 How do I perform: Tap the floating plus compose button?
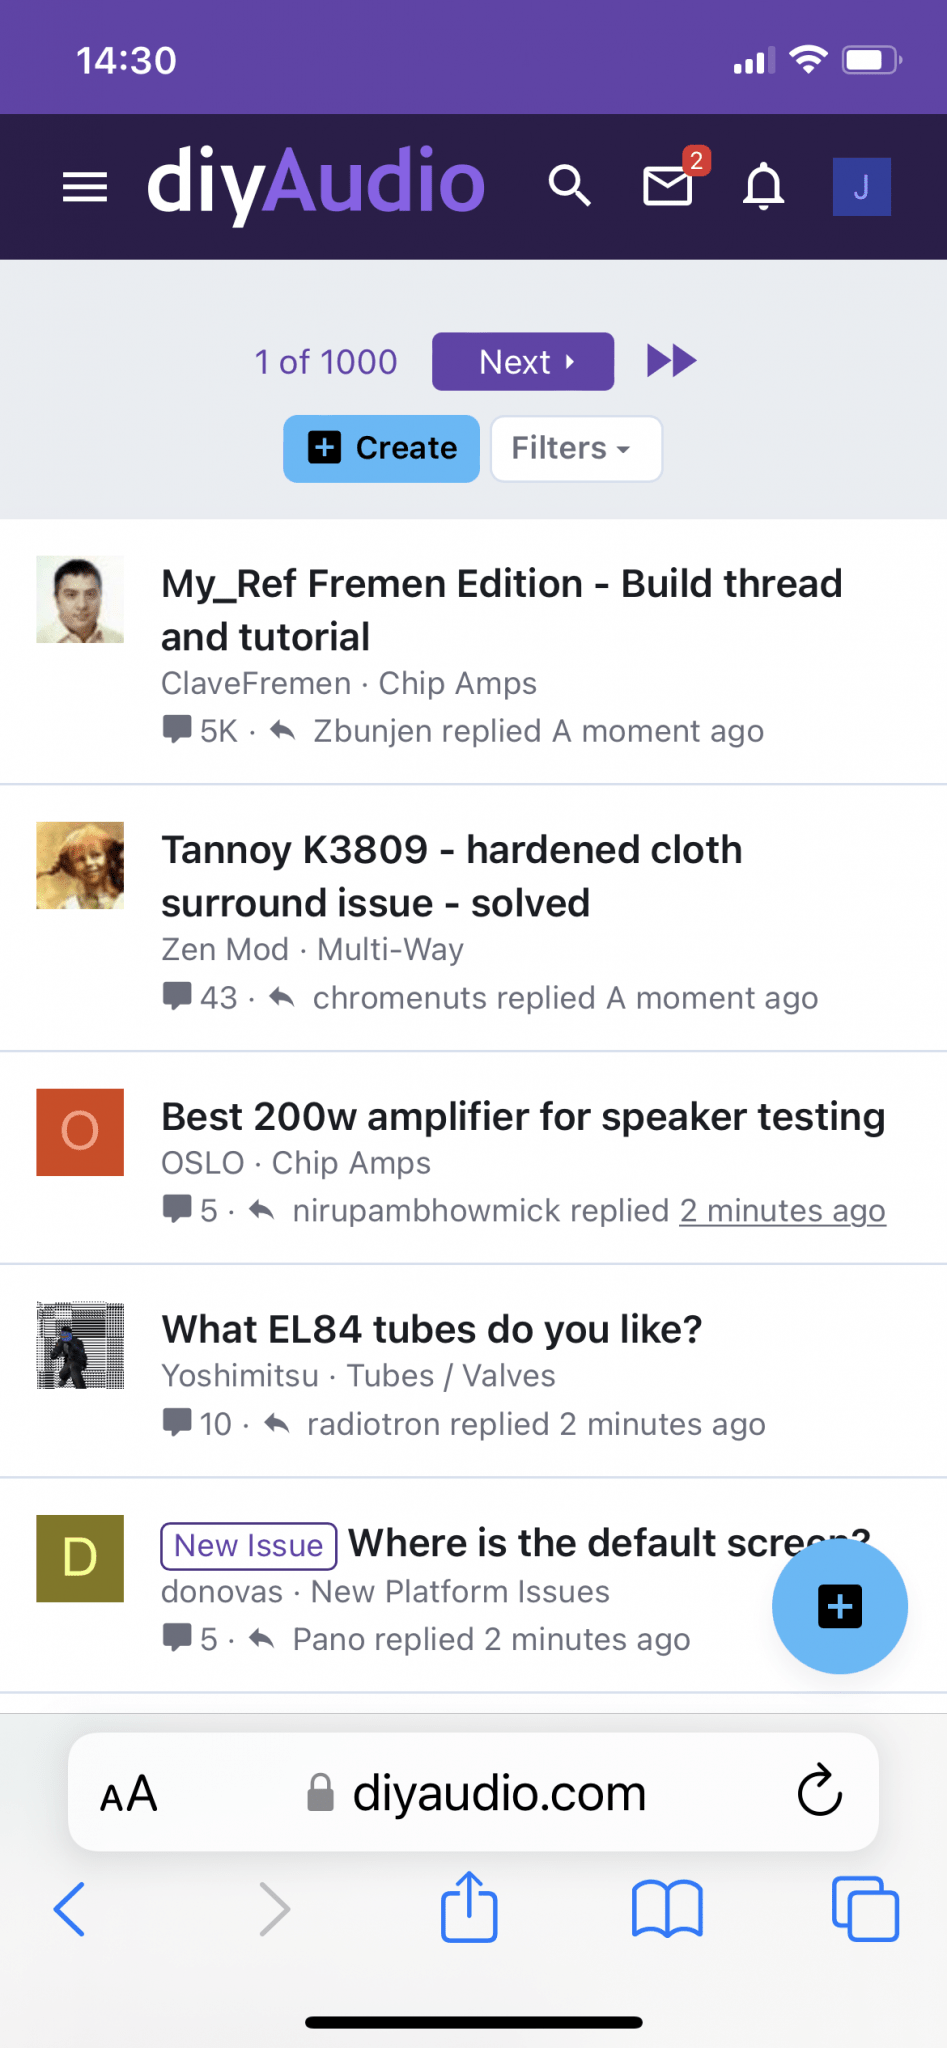tap(839, 1606)
